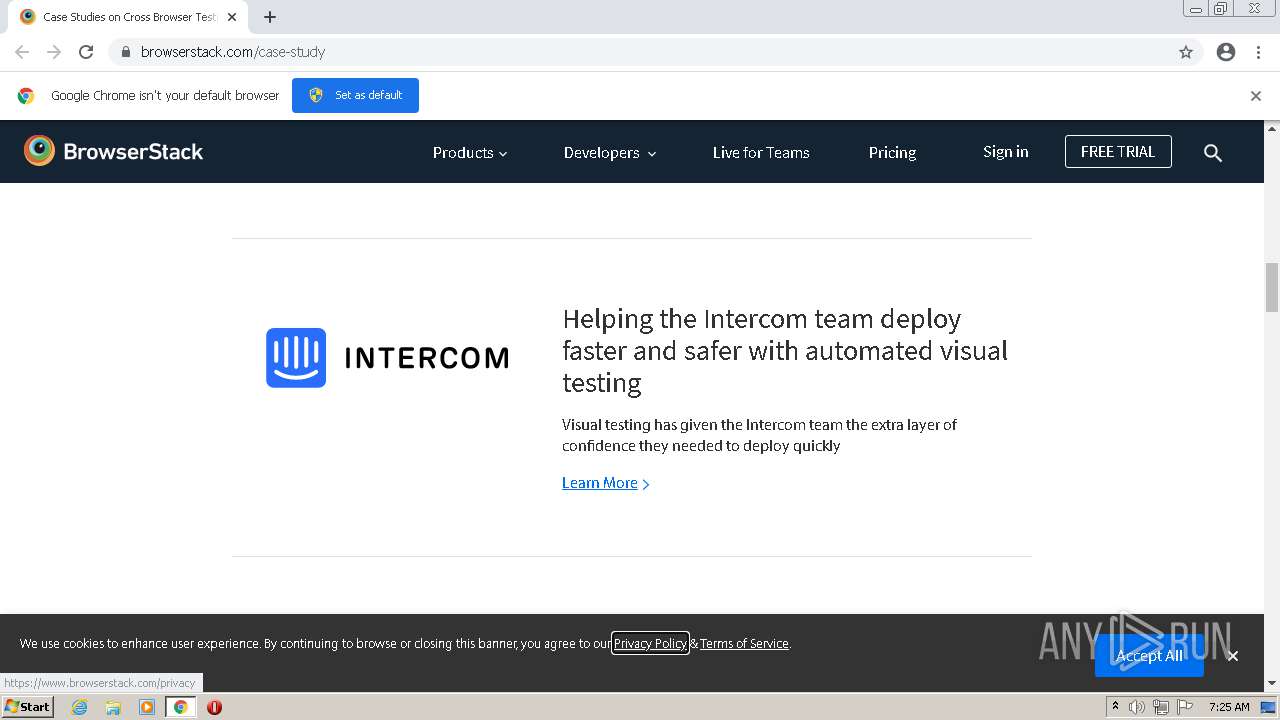Open the Terms of Service link
The image size is (1280, 720).
[x=744, y=644]
